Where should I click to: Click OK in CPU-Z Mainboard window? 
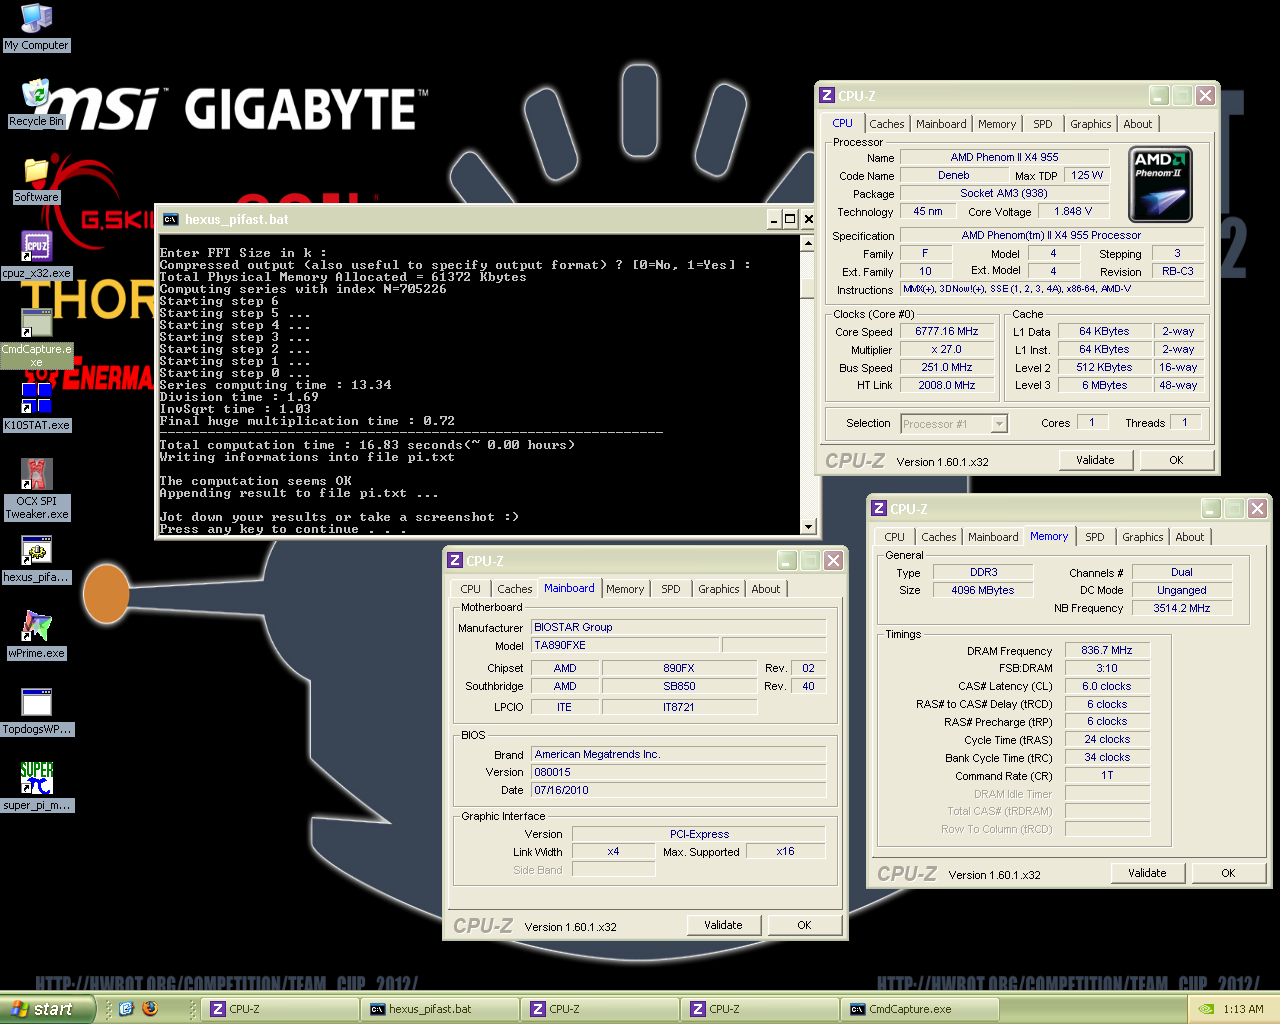(x=804, y=925)
